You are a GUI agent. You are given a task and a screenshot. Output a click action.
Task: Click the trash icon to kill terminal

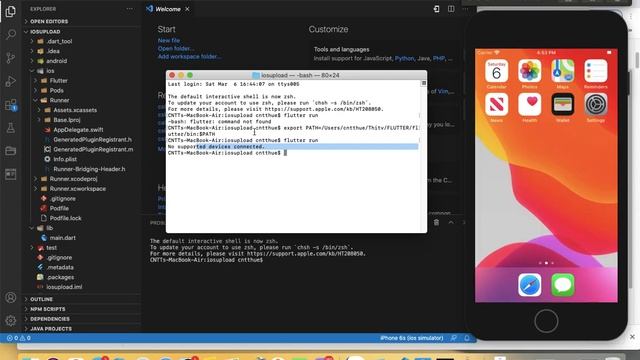pos(436,222)
